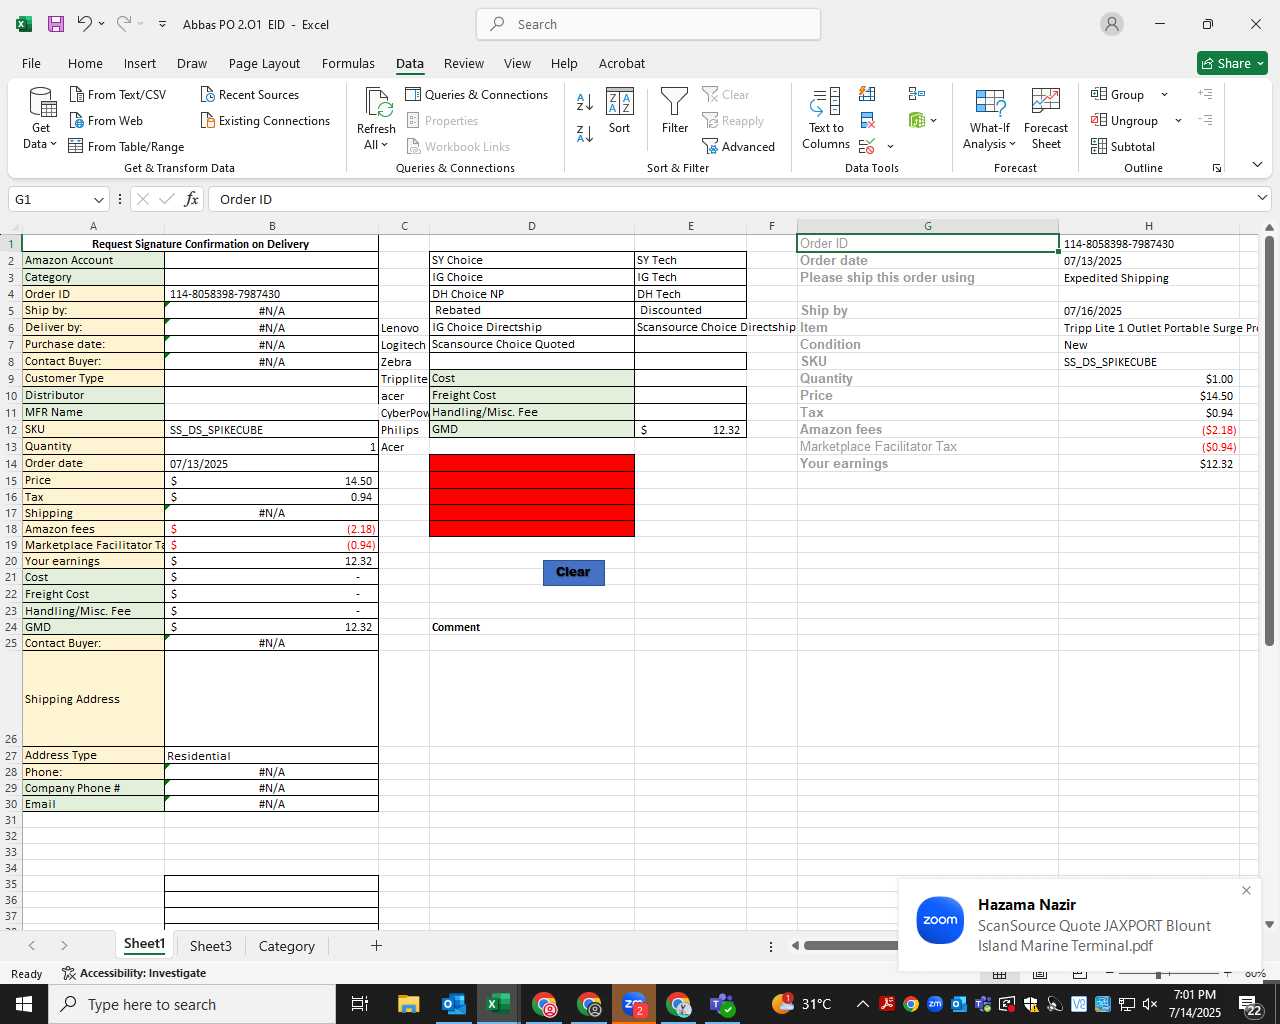Open Microsoft Teams in taskbar
Viewport: 1280px width, 1024px height.
pos(723,1004)
